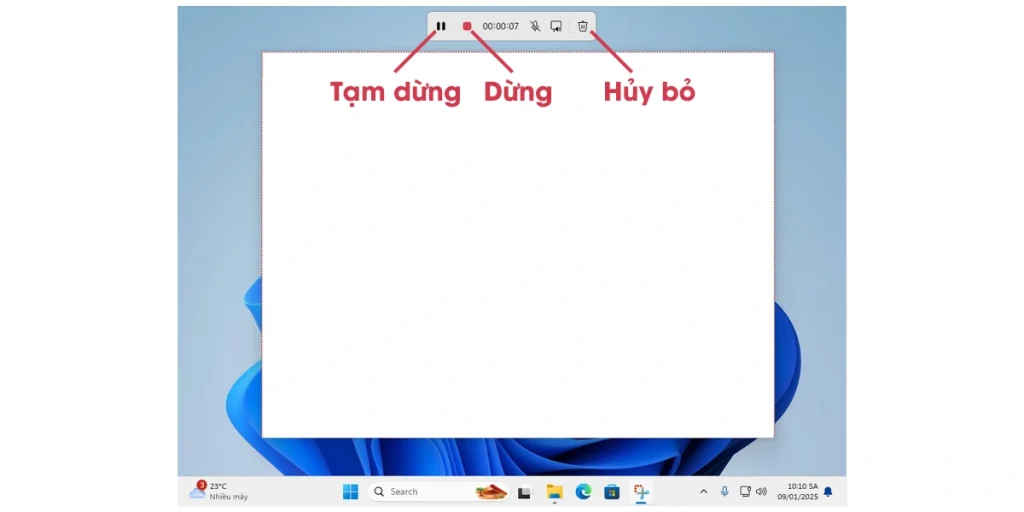Pause the screen recording
The width and height of the screenshot is (1024, 512).
coord(441,26)
